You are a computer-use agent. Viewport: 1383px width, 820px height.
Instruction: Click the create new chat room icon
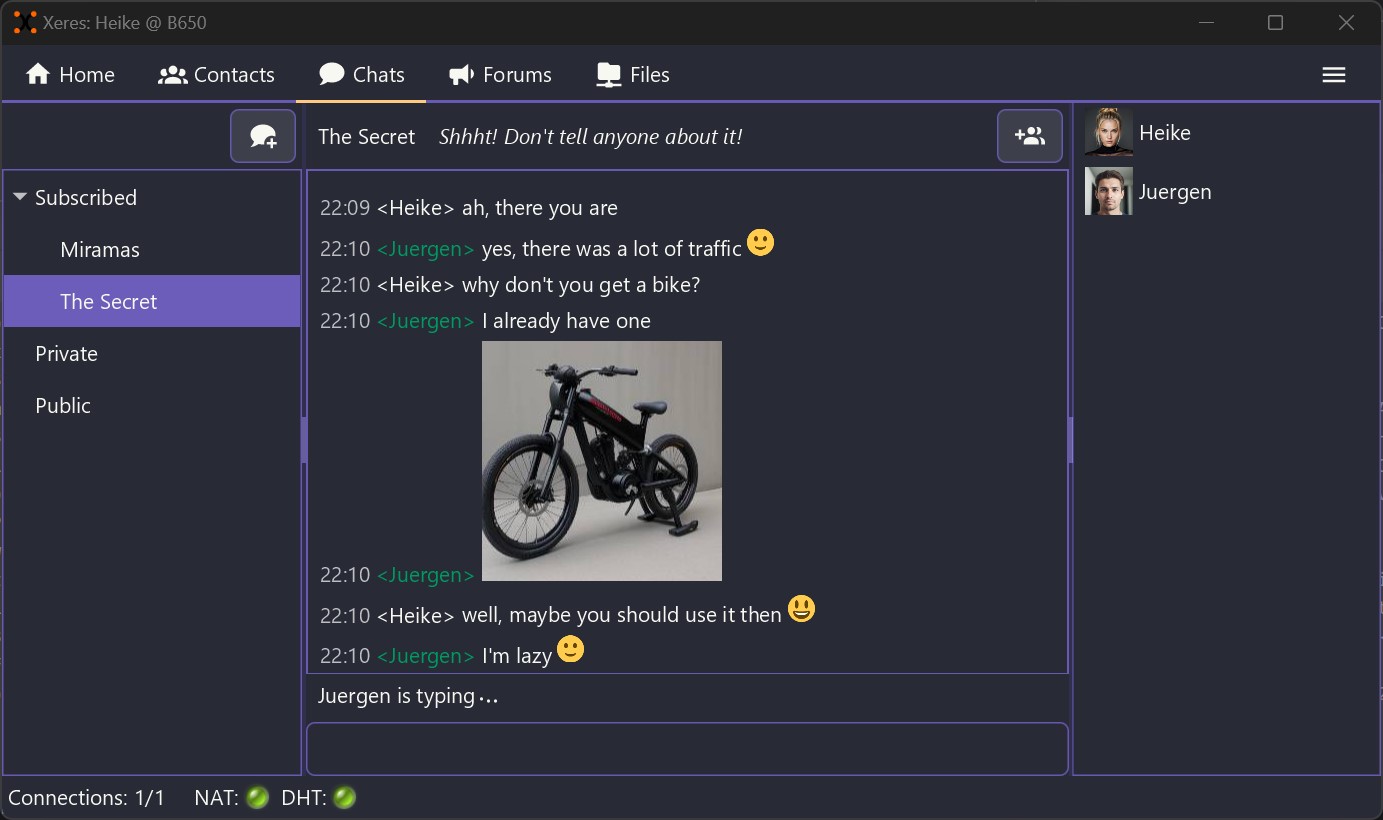point(263,136)
